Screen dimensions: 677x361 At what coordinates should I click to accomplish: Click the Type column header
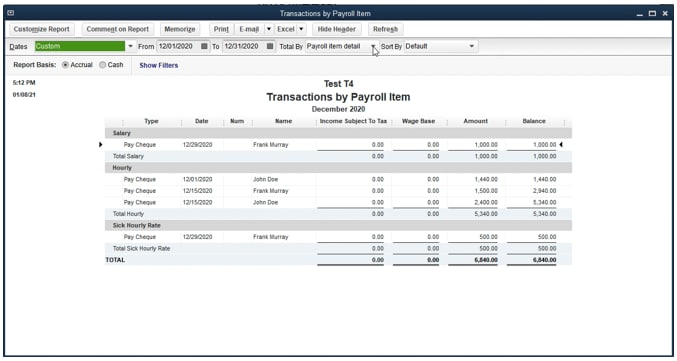point(151,121)
